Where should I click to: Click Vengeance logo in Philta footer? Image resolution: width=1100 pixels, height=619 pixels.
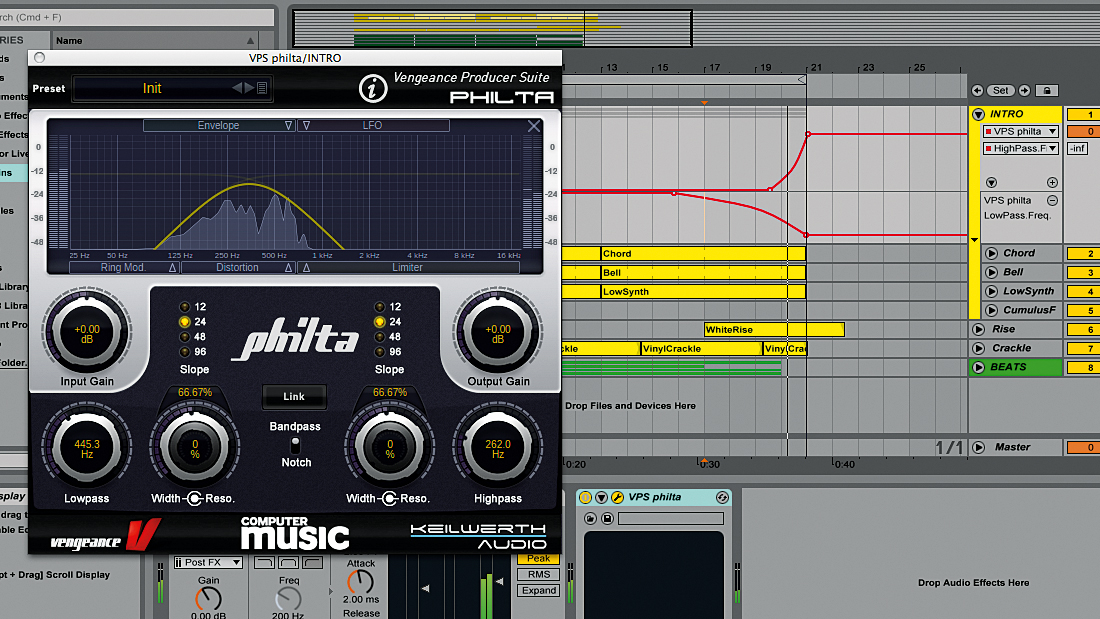[x=105, y=536]
